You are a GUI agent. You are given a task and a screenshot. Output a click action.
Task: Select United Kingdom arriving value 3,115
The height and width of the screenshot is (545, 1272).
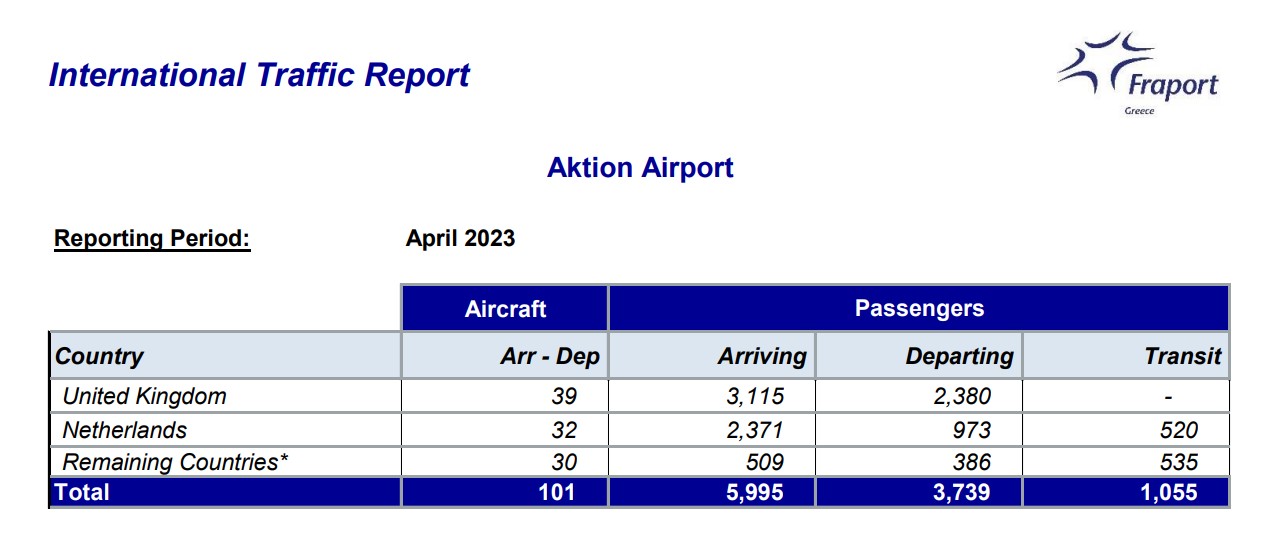pos(755,396)
